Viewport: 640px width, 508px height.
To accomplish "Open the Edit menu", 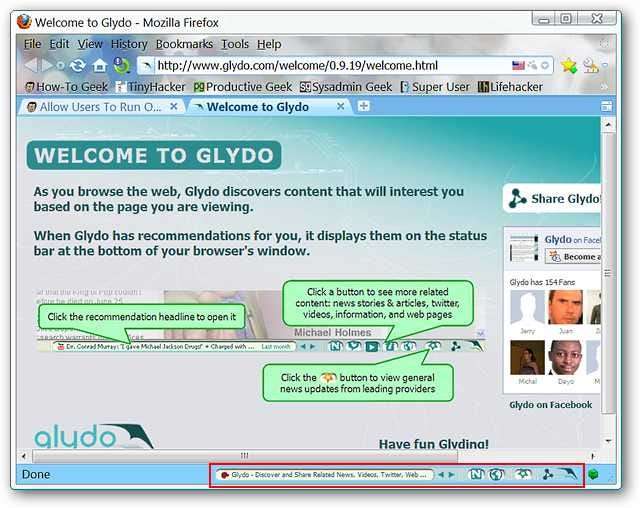I will (x=59, y=44).
